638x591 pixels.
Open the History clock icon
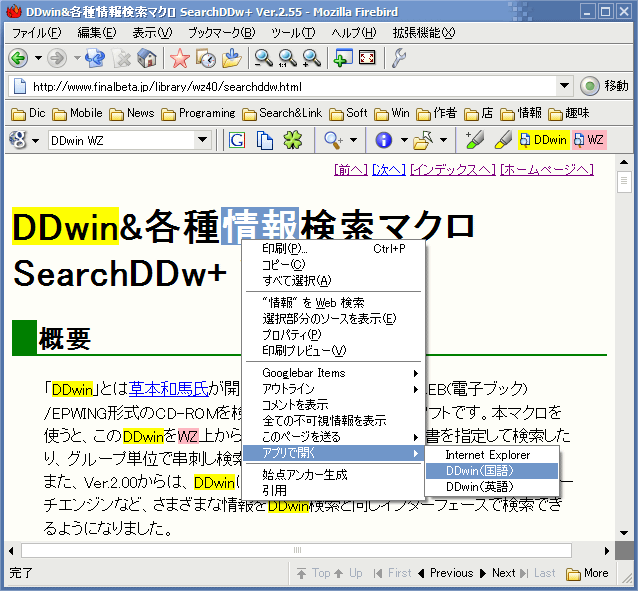coord(206,58)
